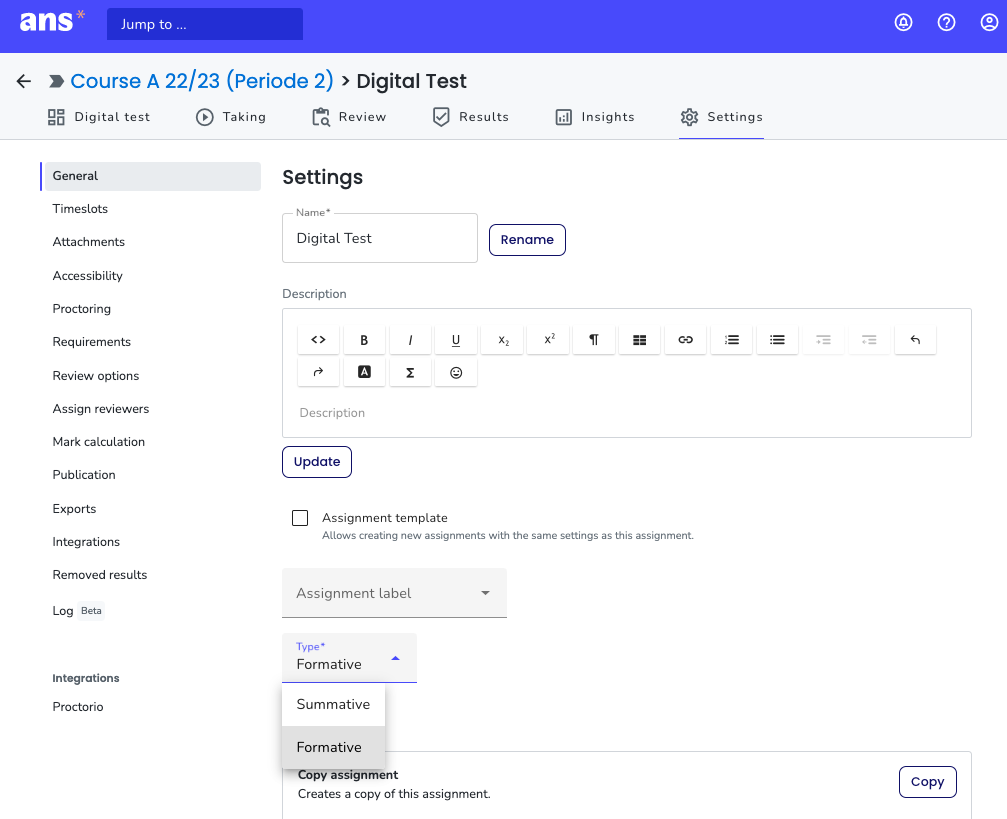Viewport: 1007px width, 819px height.
Task: Open paragraph format options
Action: coord(594,340)
